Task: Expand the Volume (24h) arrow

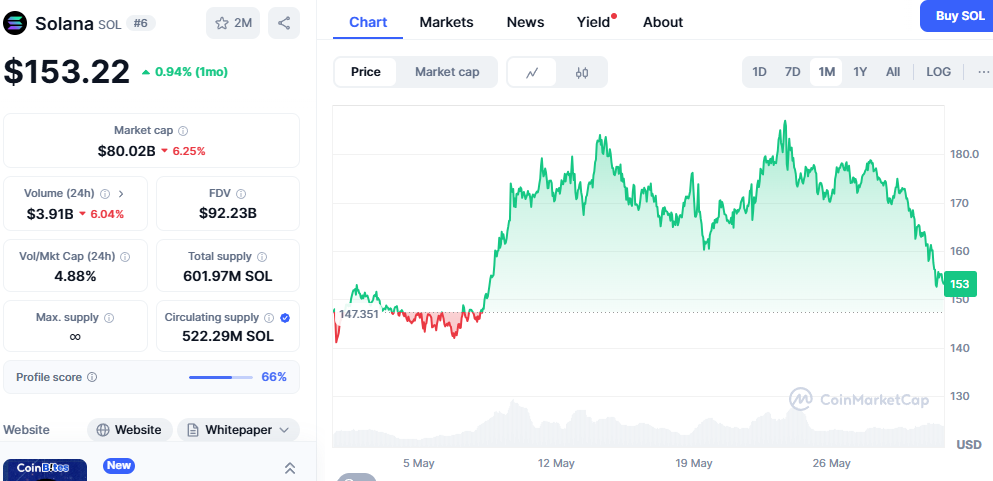Action: point(122,194)
